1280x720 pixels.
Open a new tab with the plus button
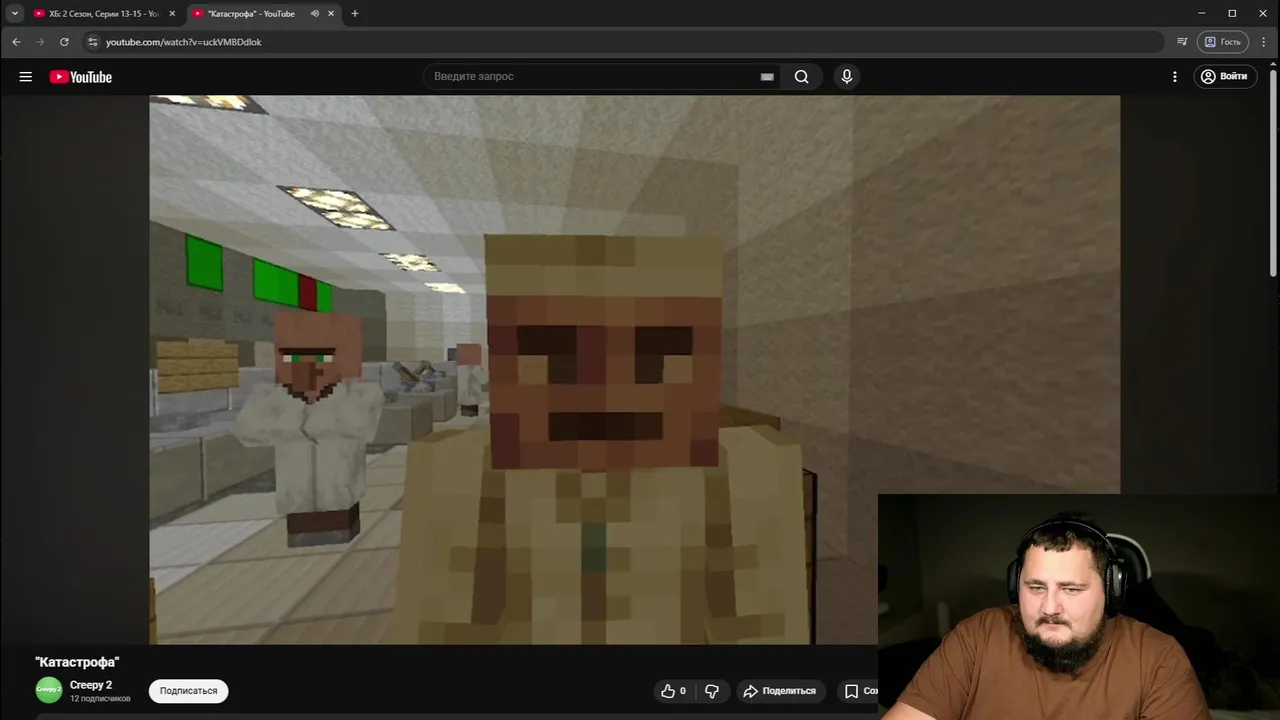coord(355,14)
